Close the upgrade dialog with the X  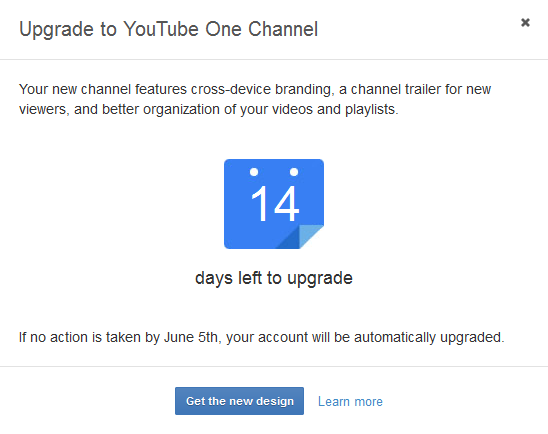525,23
